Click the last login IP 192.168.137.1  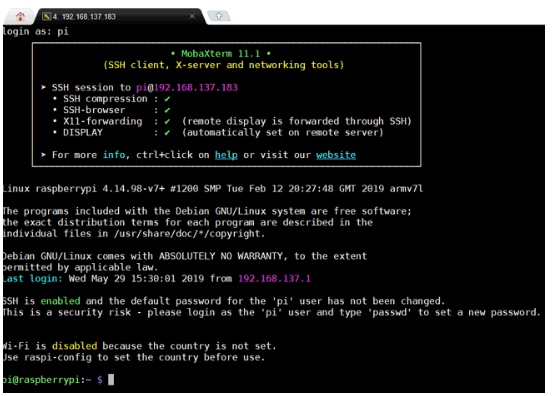(x=274, y=279)
